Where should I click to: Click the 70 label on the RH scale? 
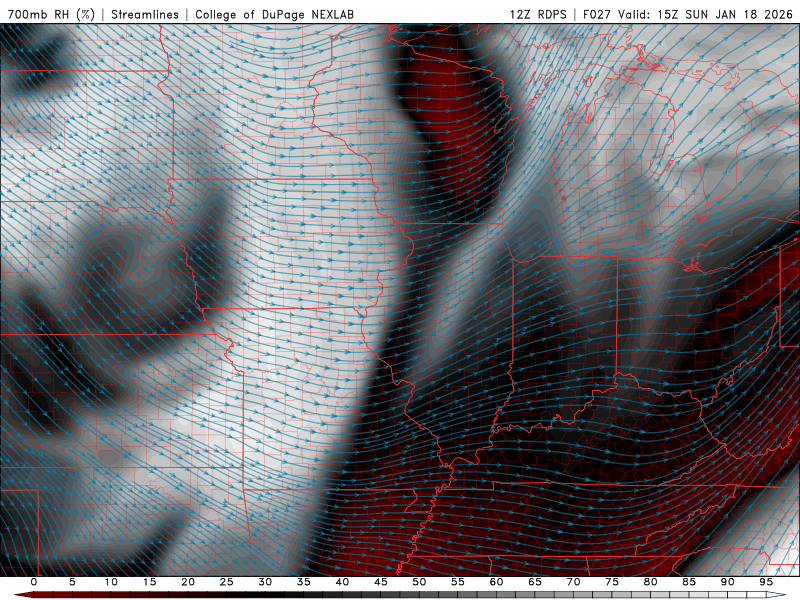[x=573, y=582]
